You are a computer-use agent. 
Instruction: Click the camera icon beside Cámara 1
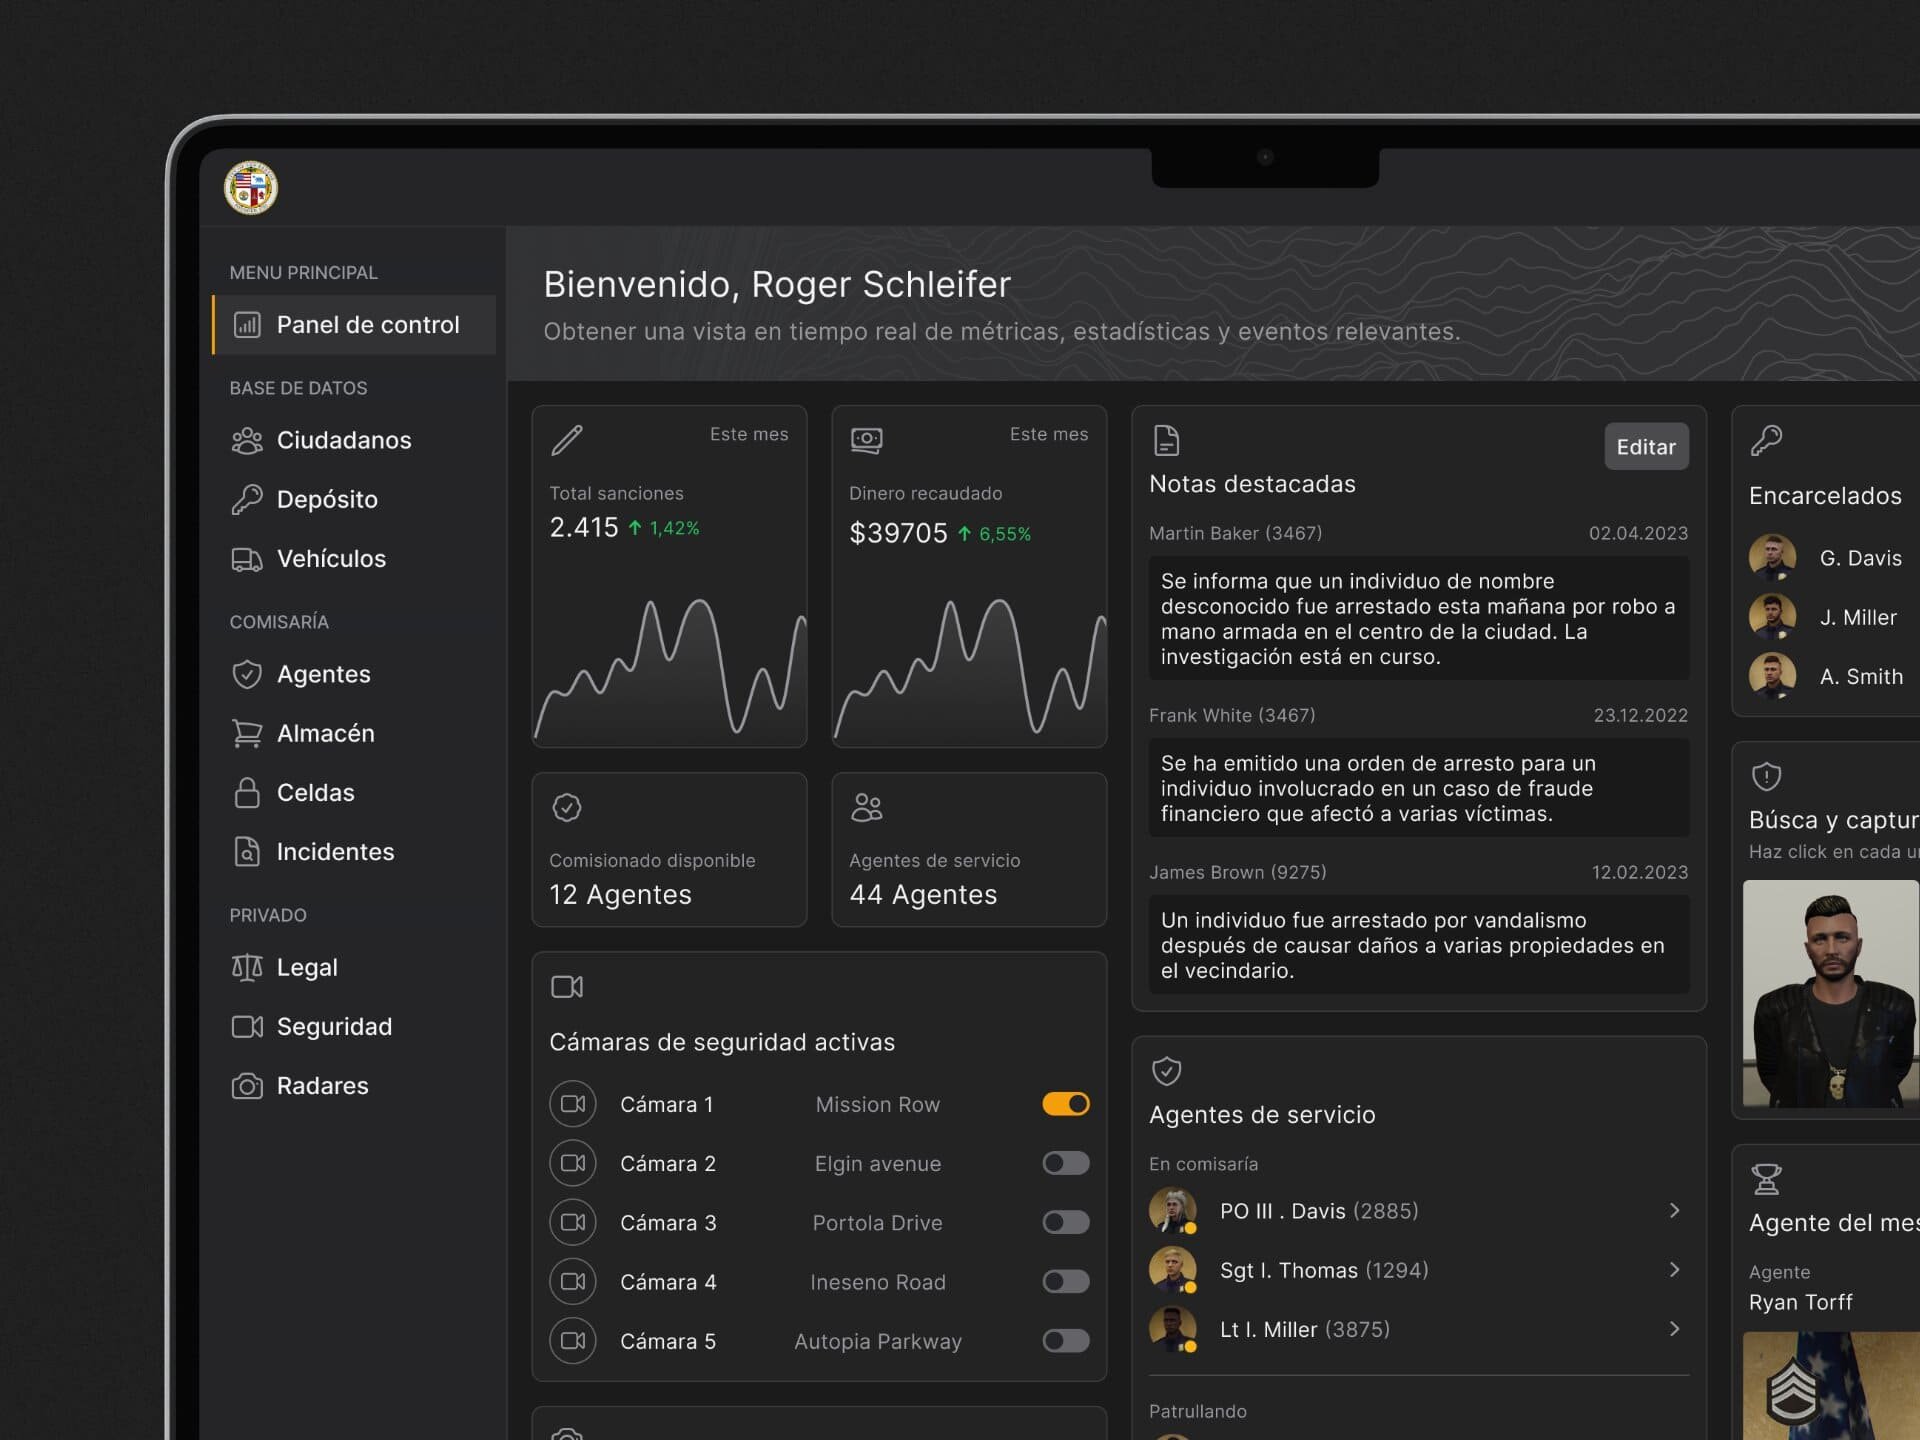tap(573, 1104)
